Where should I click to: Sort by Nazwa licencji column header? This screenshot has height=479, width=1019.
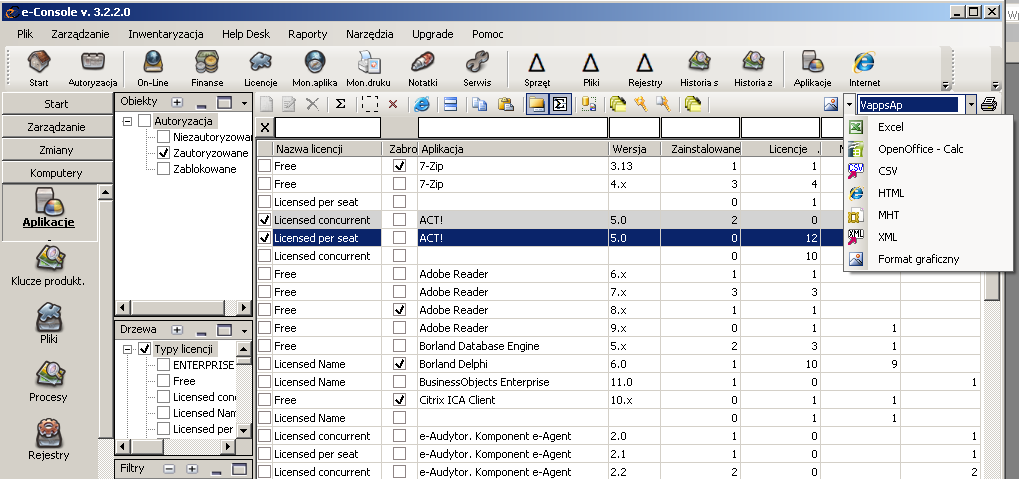pyautogui.click(x=328, y=149)
